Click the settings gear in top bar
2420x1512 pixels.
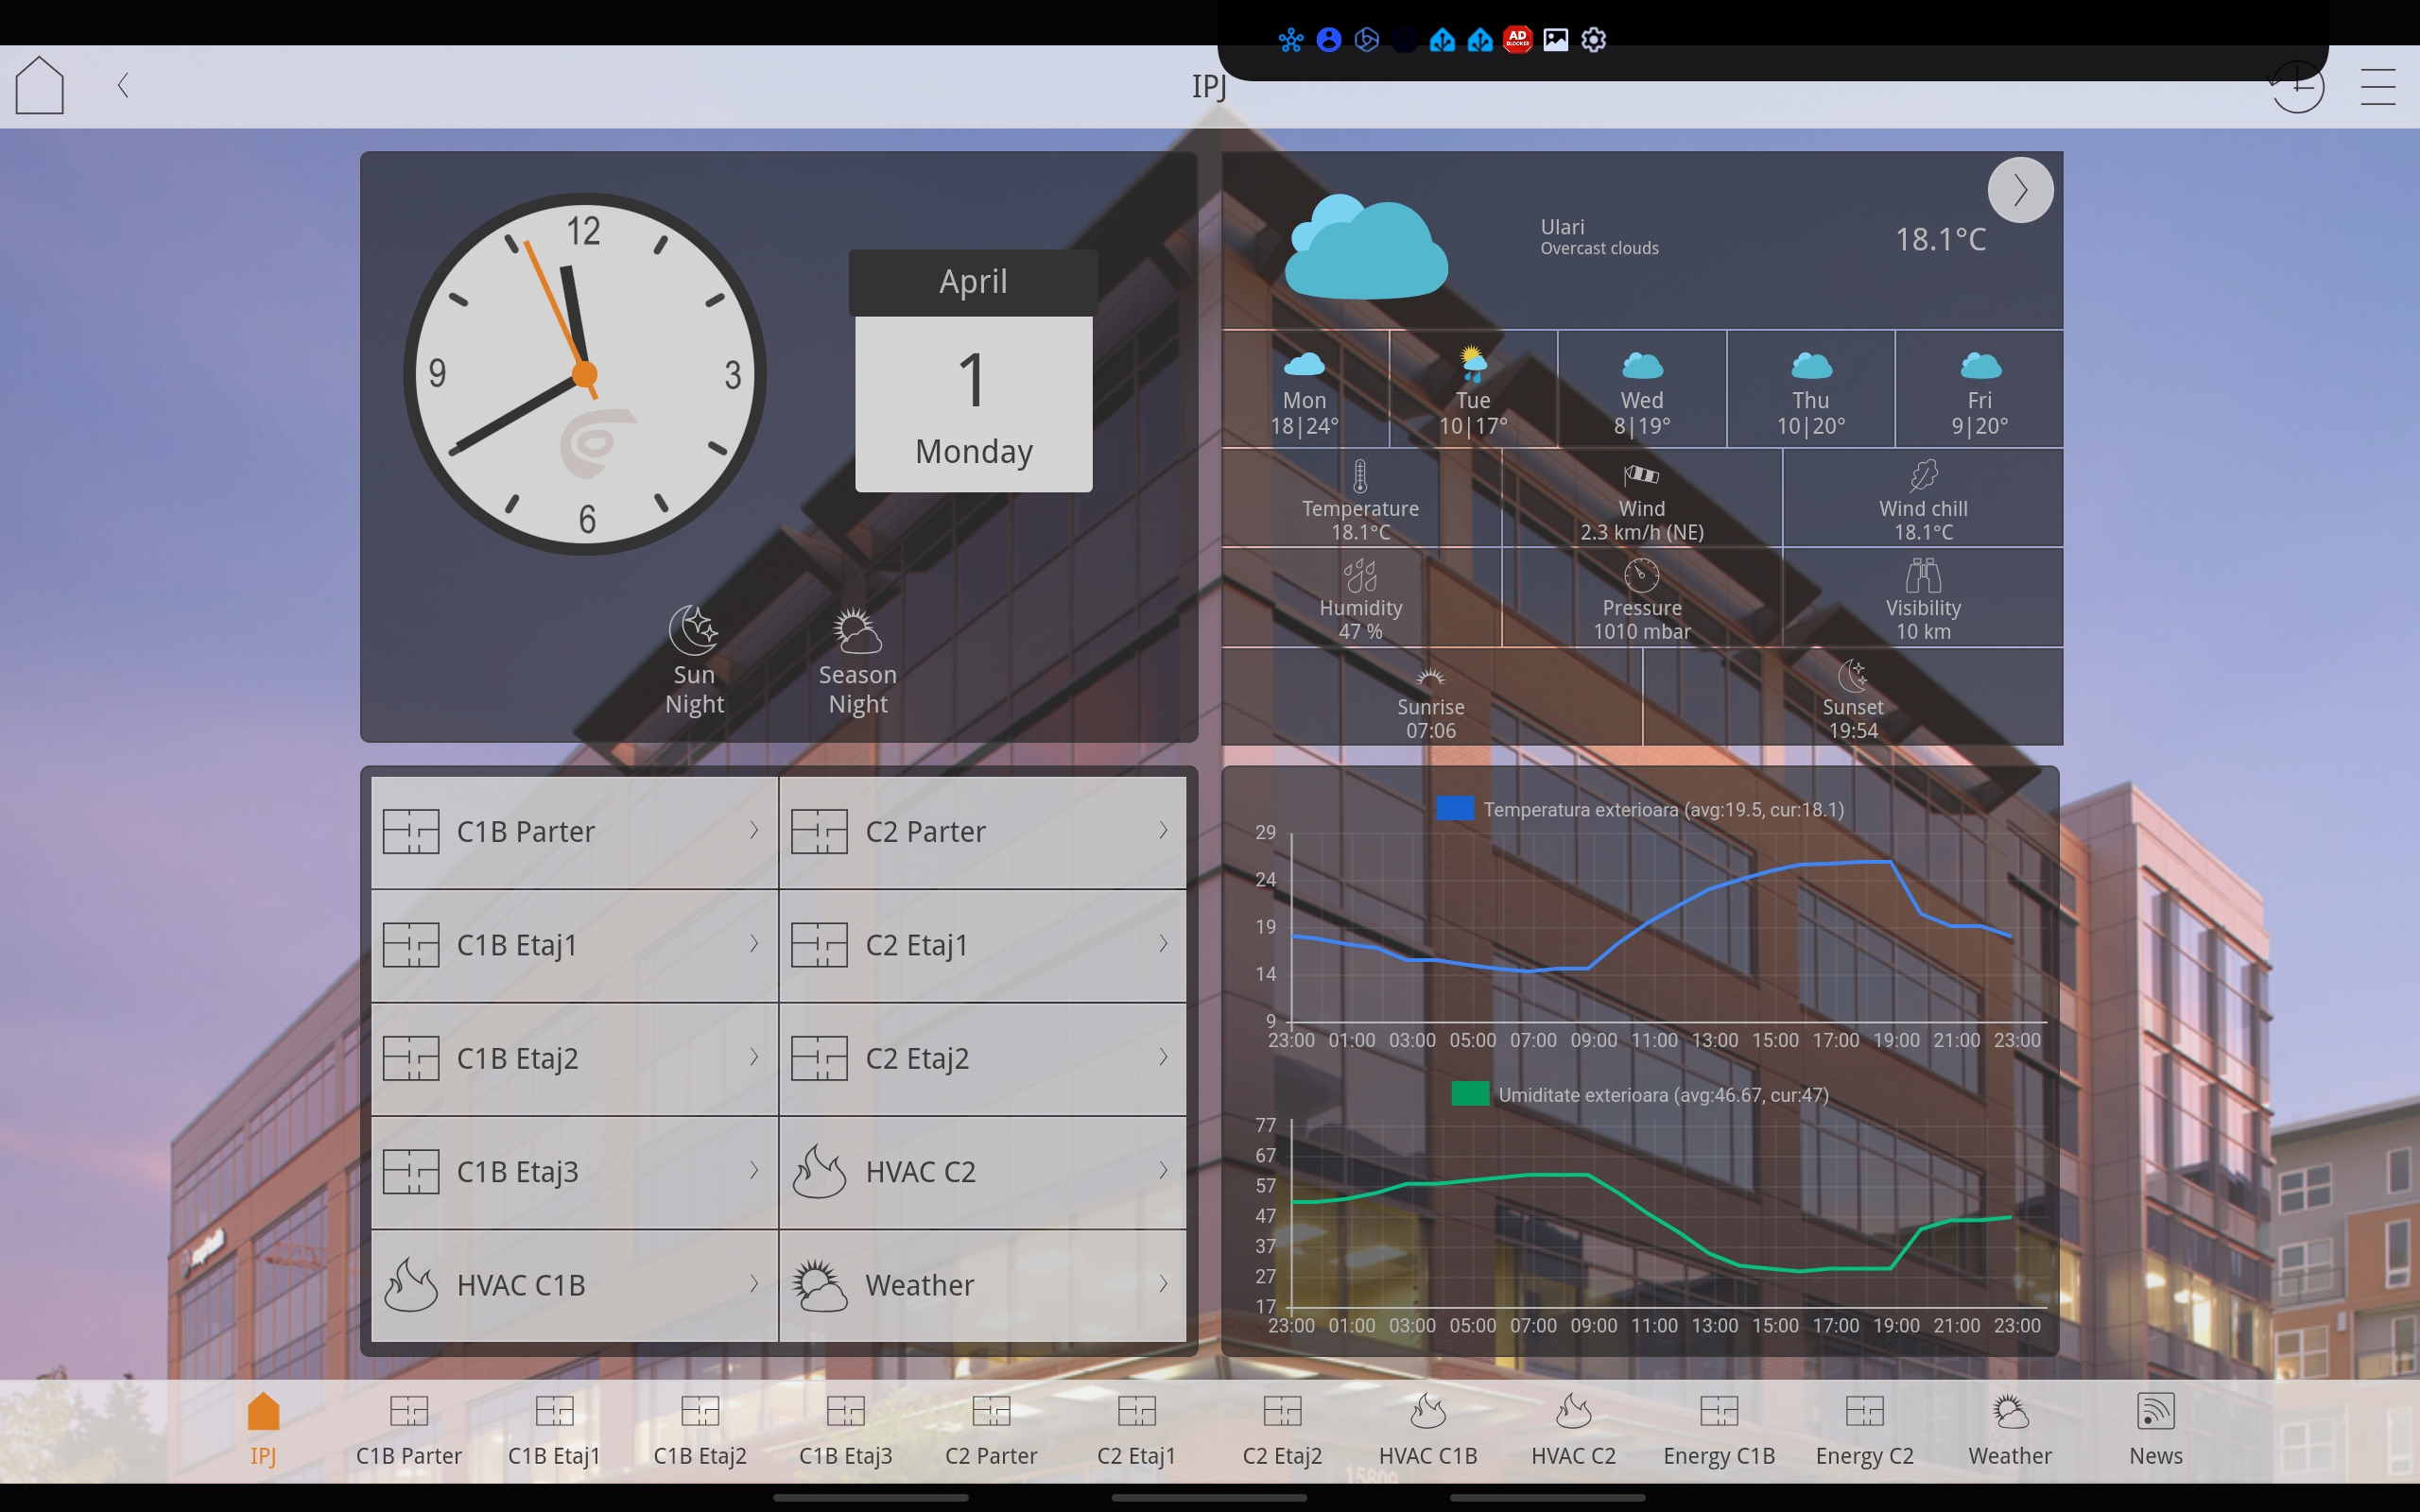pos(1593,40)
